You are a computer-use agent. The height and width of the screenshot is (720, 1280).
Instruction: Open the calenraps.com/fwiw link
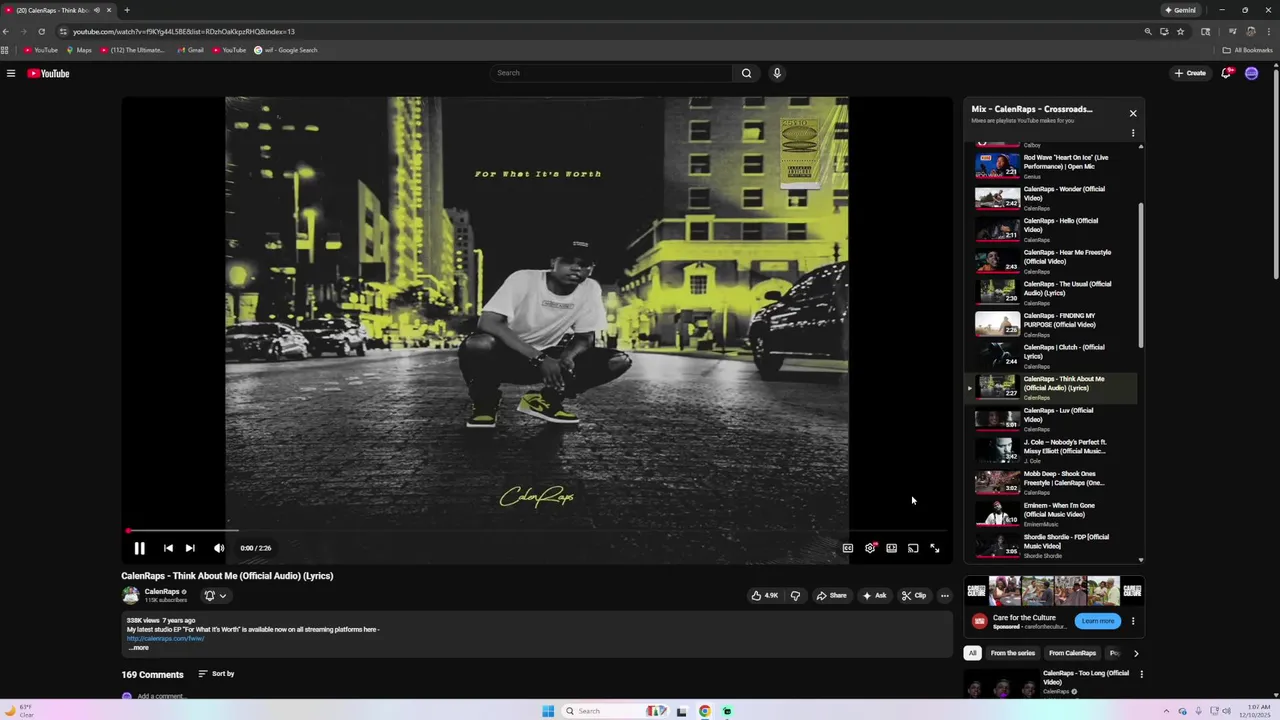coord(166,638)
